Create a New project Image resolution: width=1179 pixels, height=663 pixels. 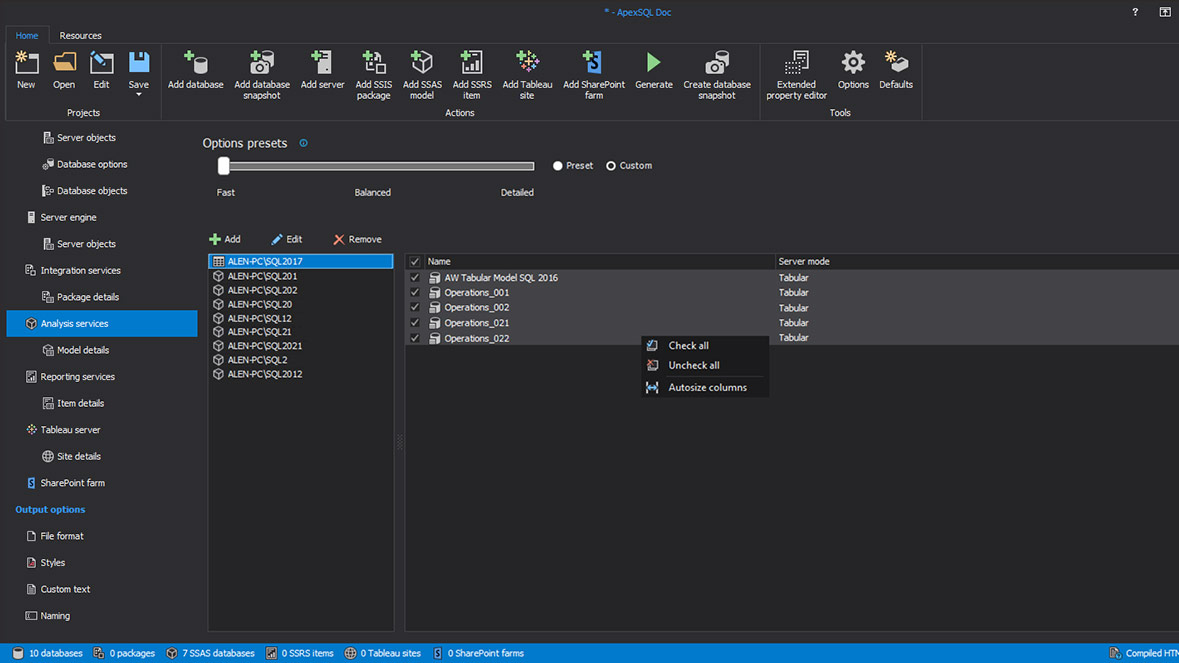tap(26, 70)
